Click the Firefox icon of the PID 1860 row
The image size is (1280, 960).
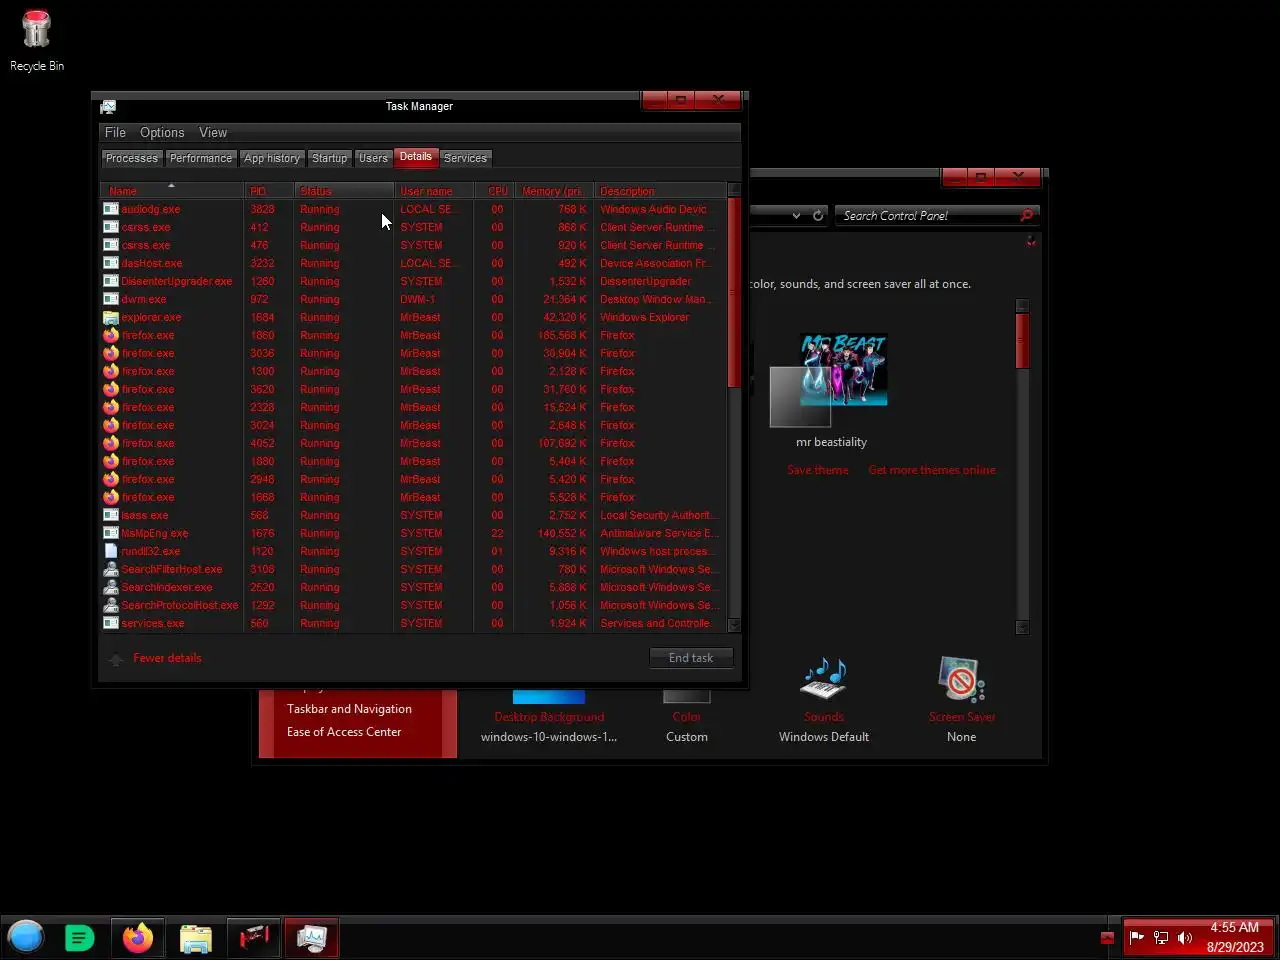(x=111, y=335)
